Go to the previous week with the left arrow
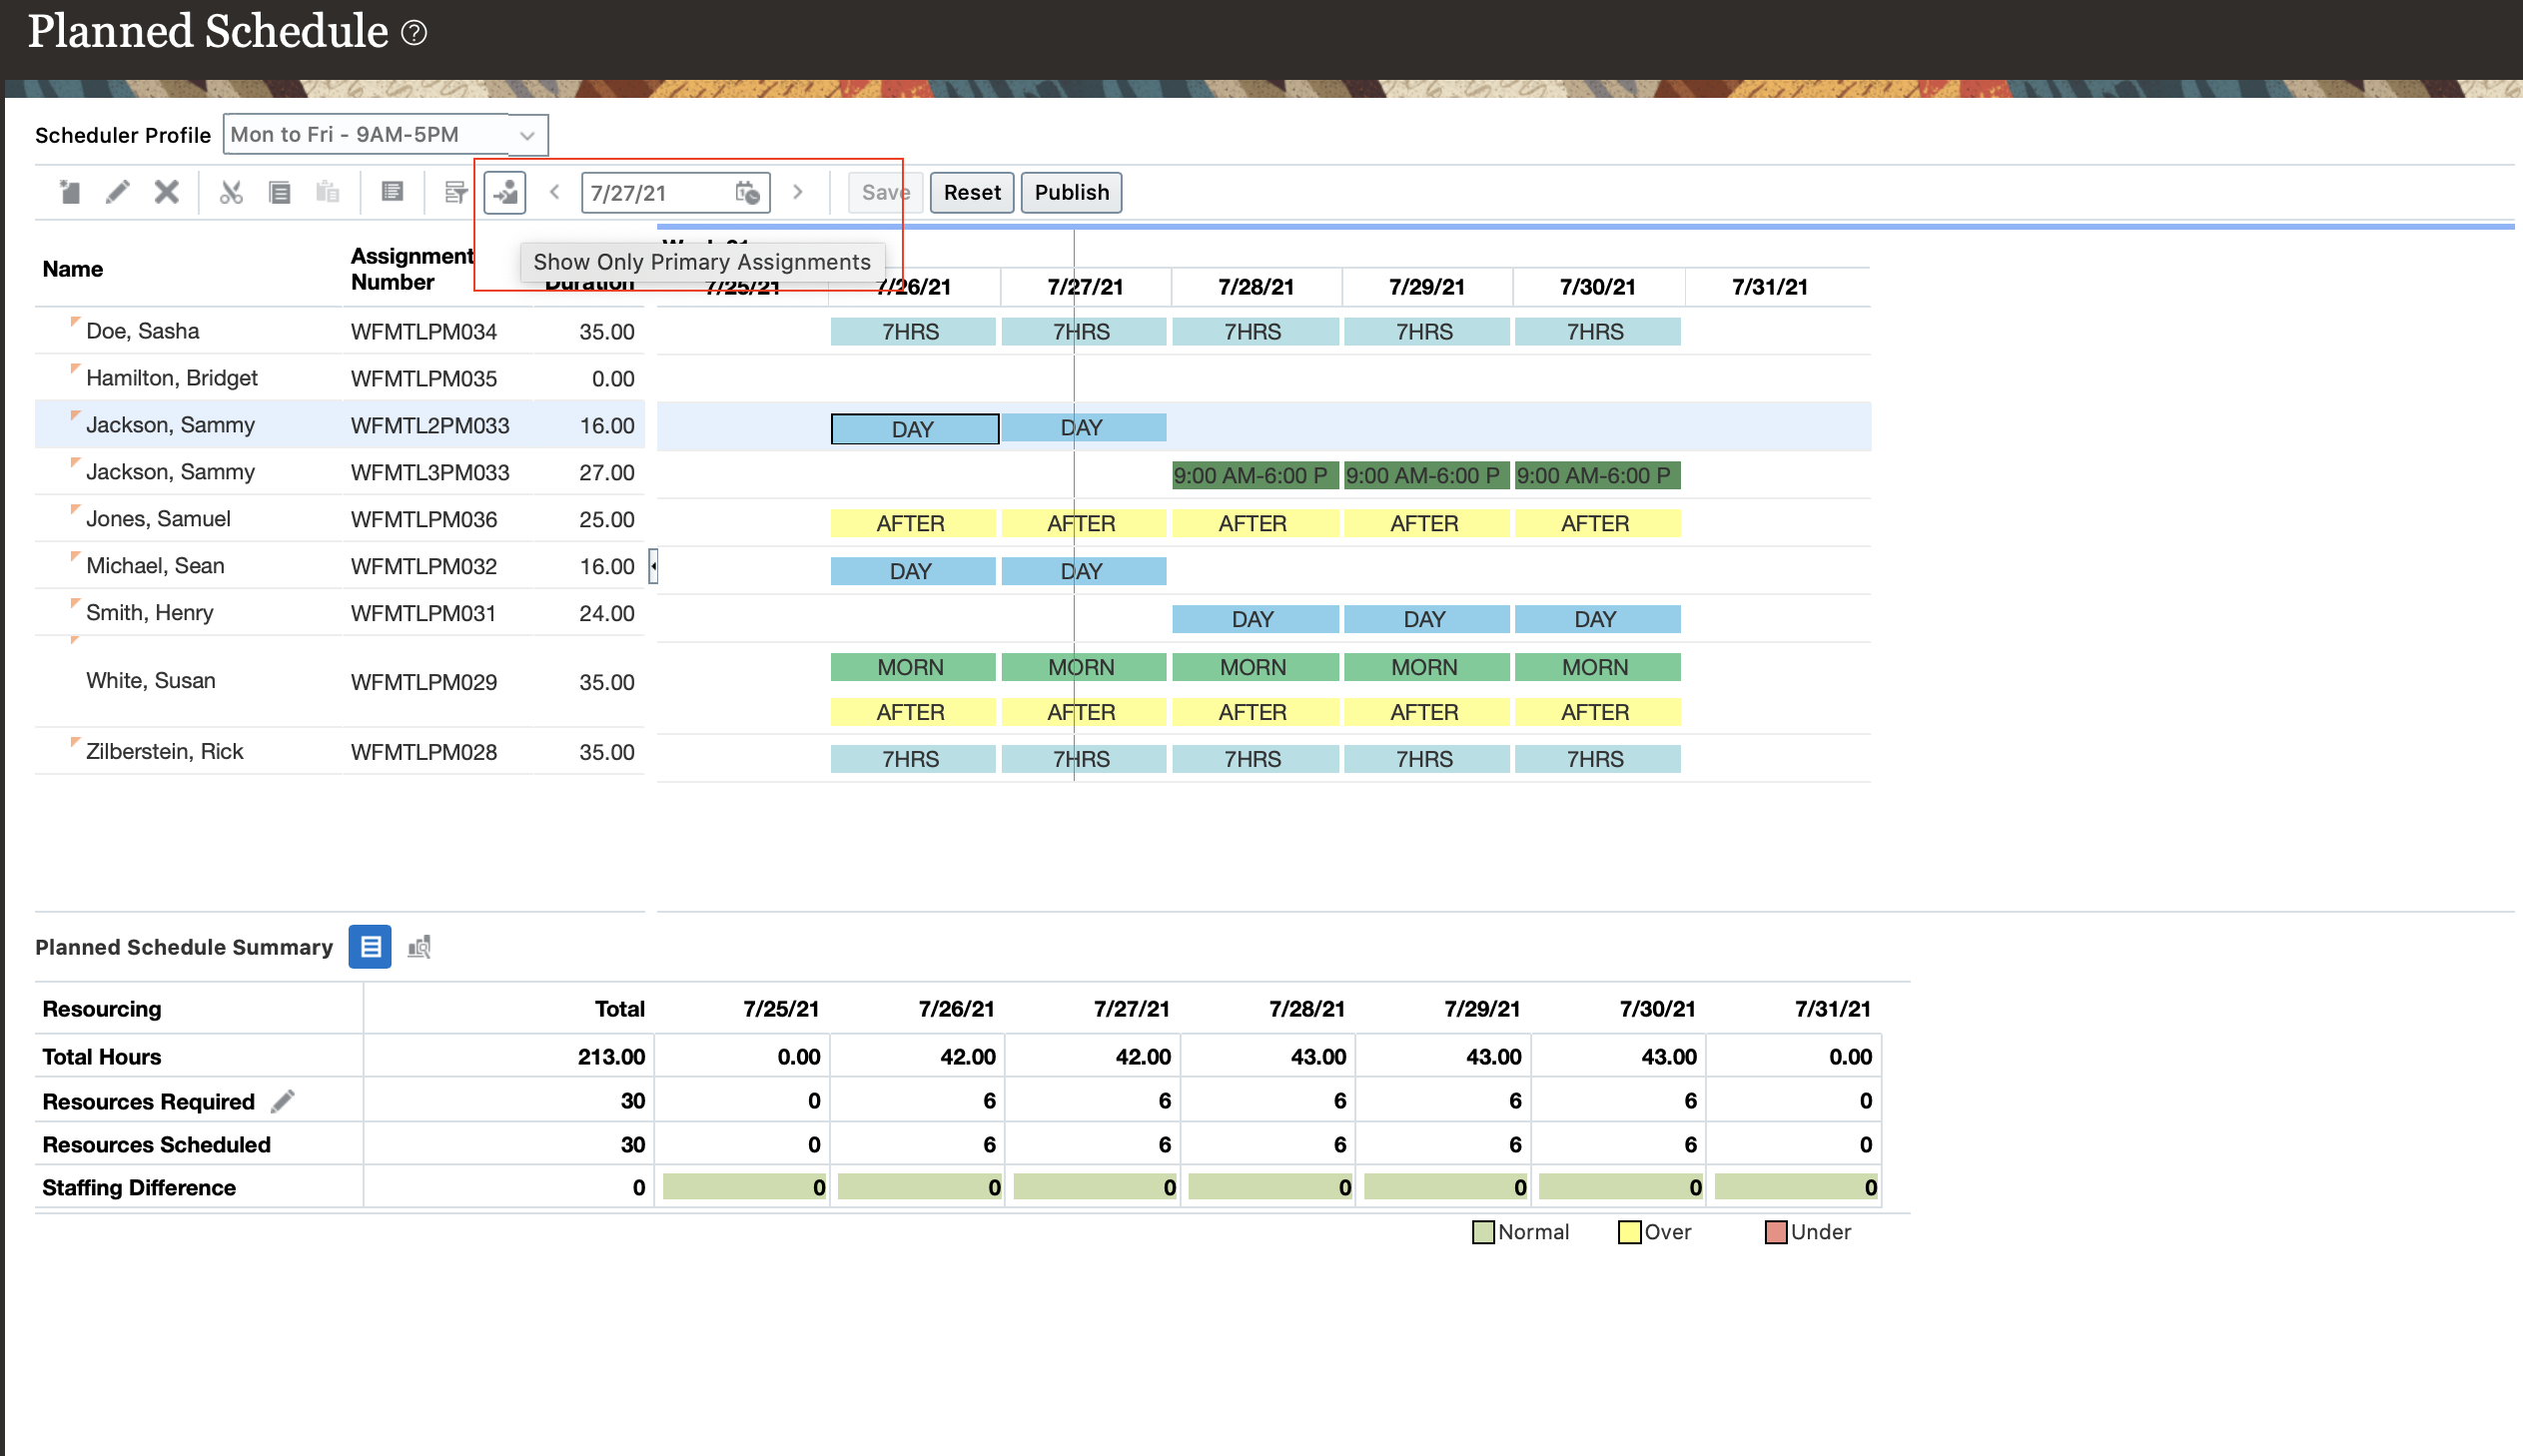Screen dimensions: 2523x1456 (x=555, y=192)
